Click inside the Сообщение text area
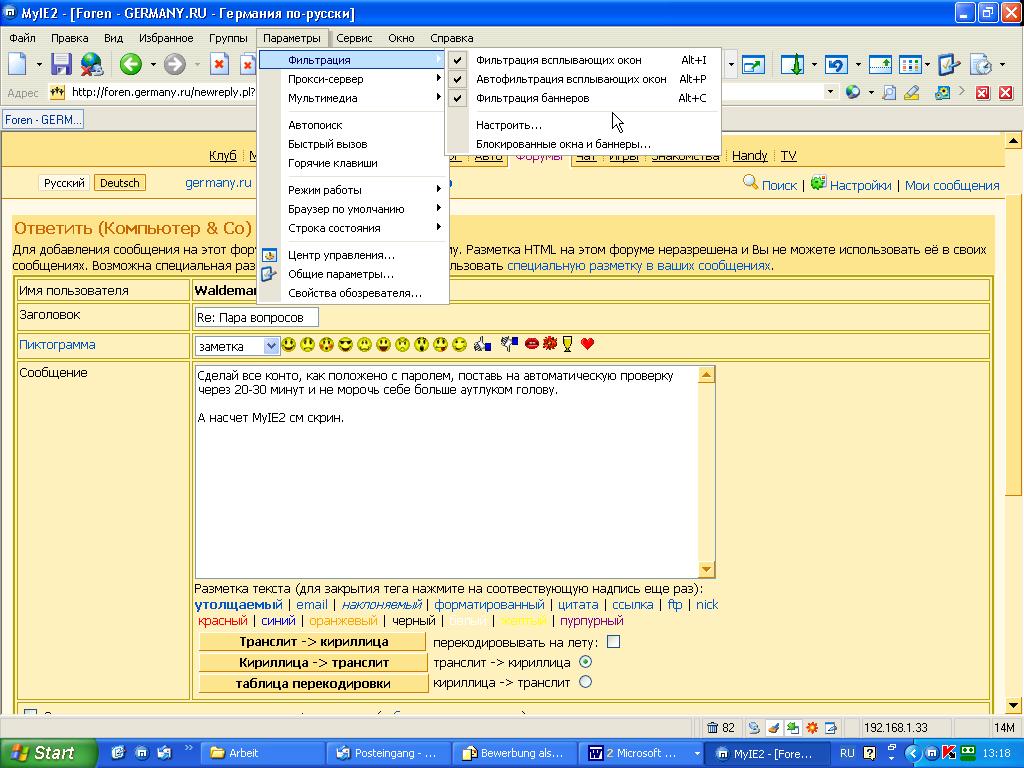The width and height of the screenshot is (1024, 768). pyautogui.click(x=447, y=472)
